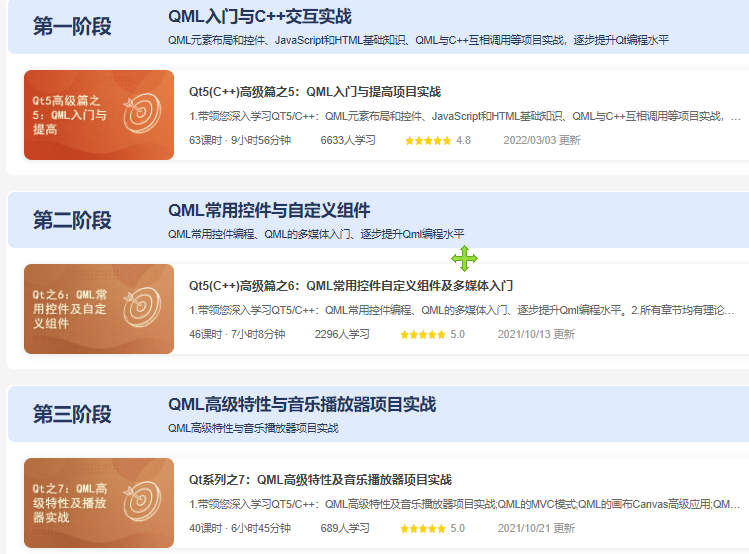The width and height of the screenshot is (749, 554).
Task: Click the 5.0 stars of 2296人学习 course
Action: 422,334
